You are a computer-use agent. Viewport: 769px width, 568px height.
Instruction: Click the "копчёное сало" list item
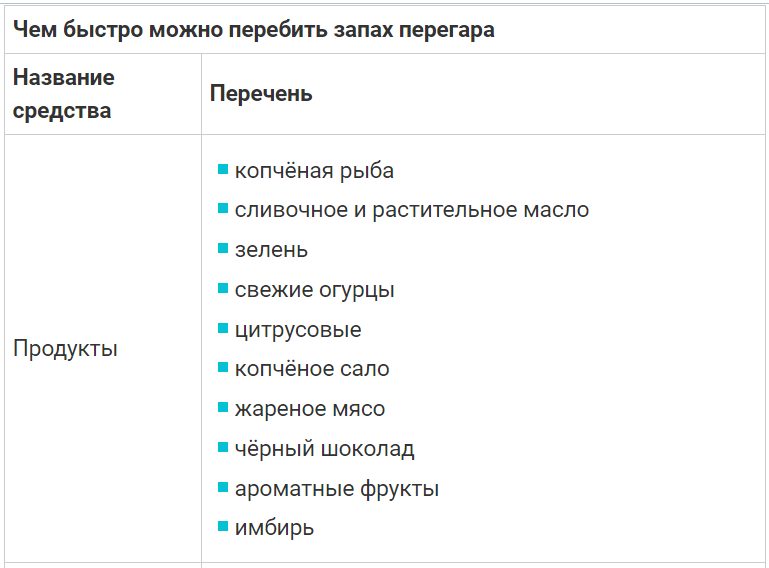(x=312, y=369)
